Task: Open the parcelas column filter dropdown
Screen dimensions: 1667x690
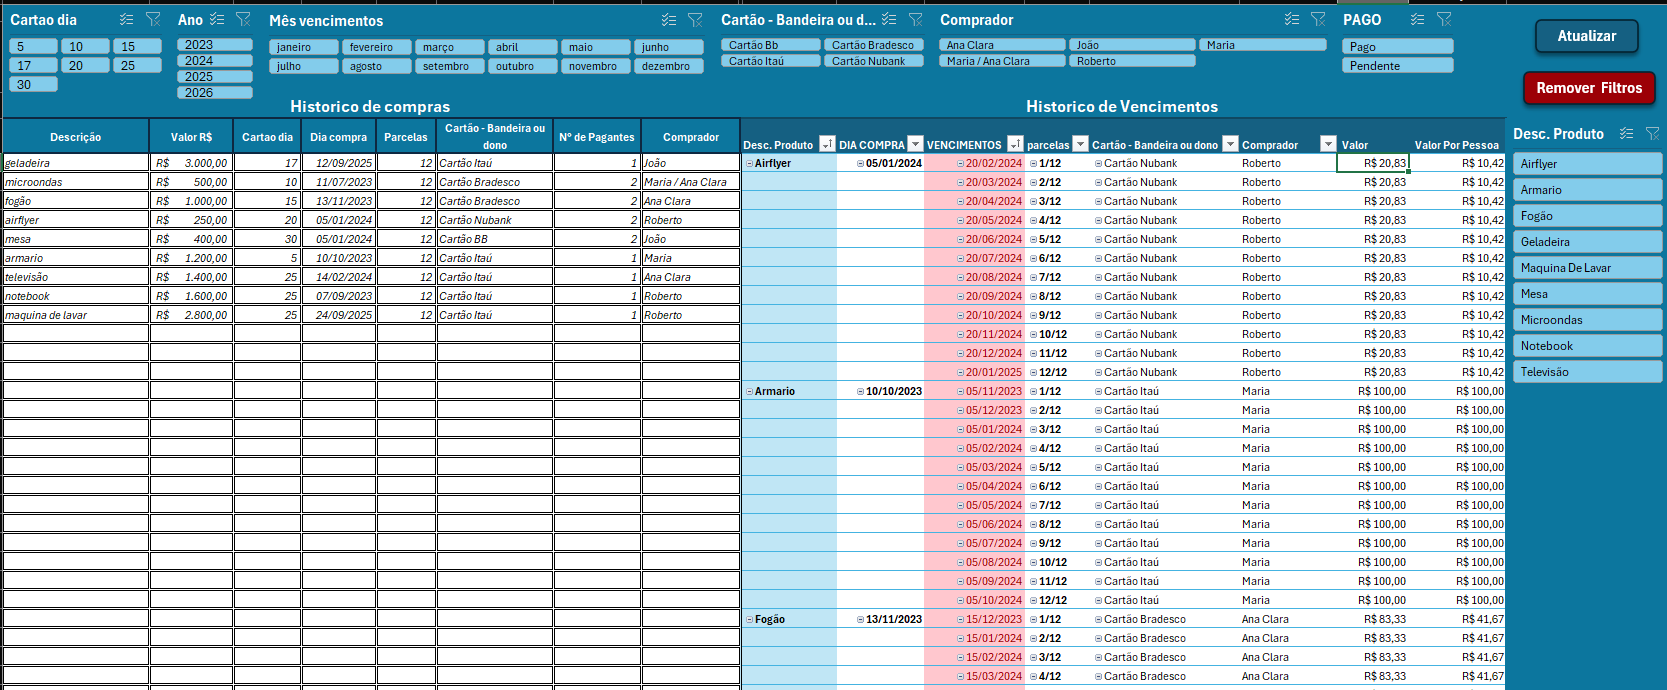Action: (1080, 145)
